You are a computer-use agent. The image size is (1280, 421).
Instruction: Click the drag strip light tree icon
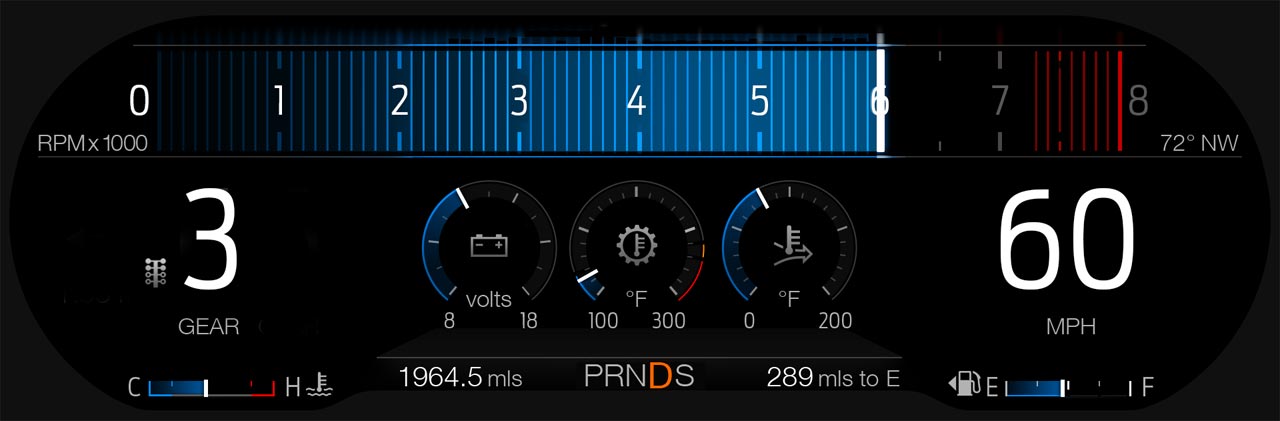pyautogui.click(x=156, y=272)
